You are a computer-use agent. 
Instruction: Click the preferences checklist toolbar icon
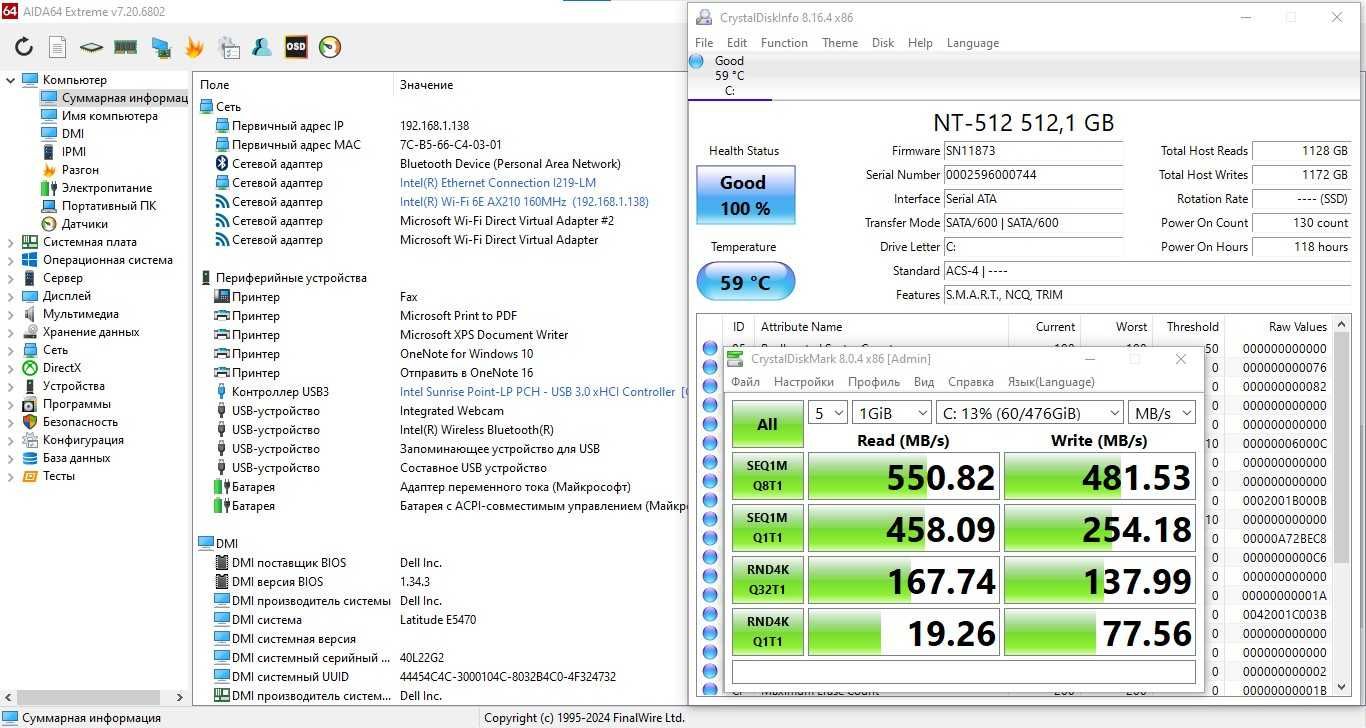click(x=228, y=47)
